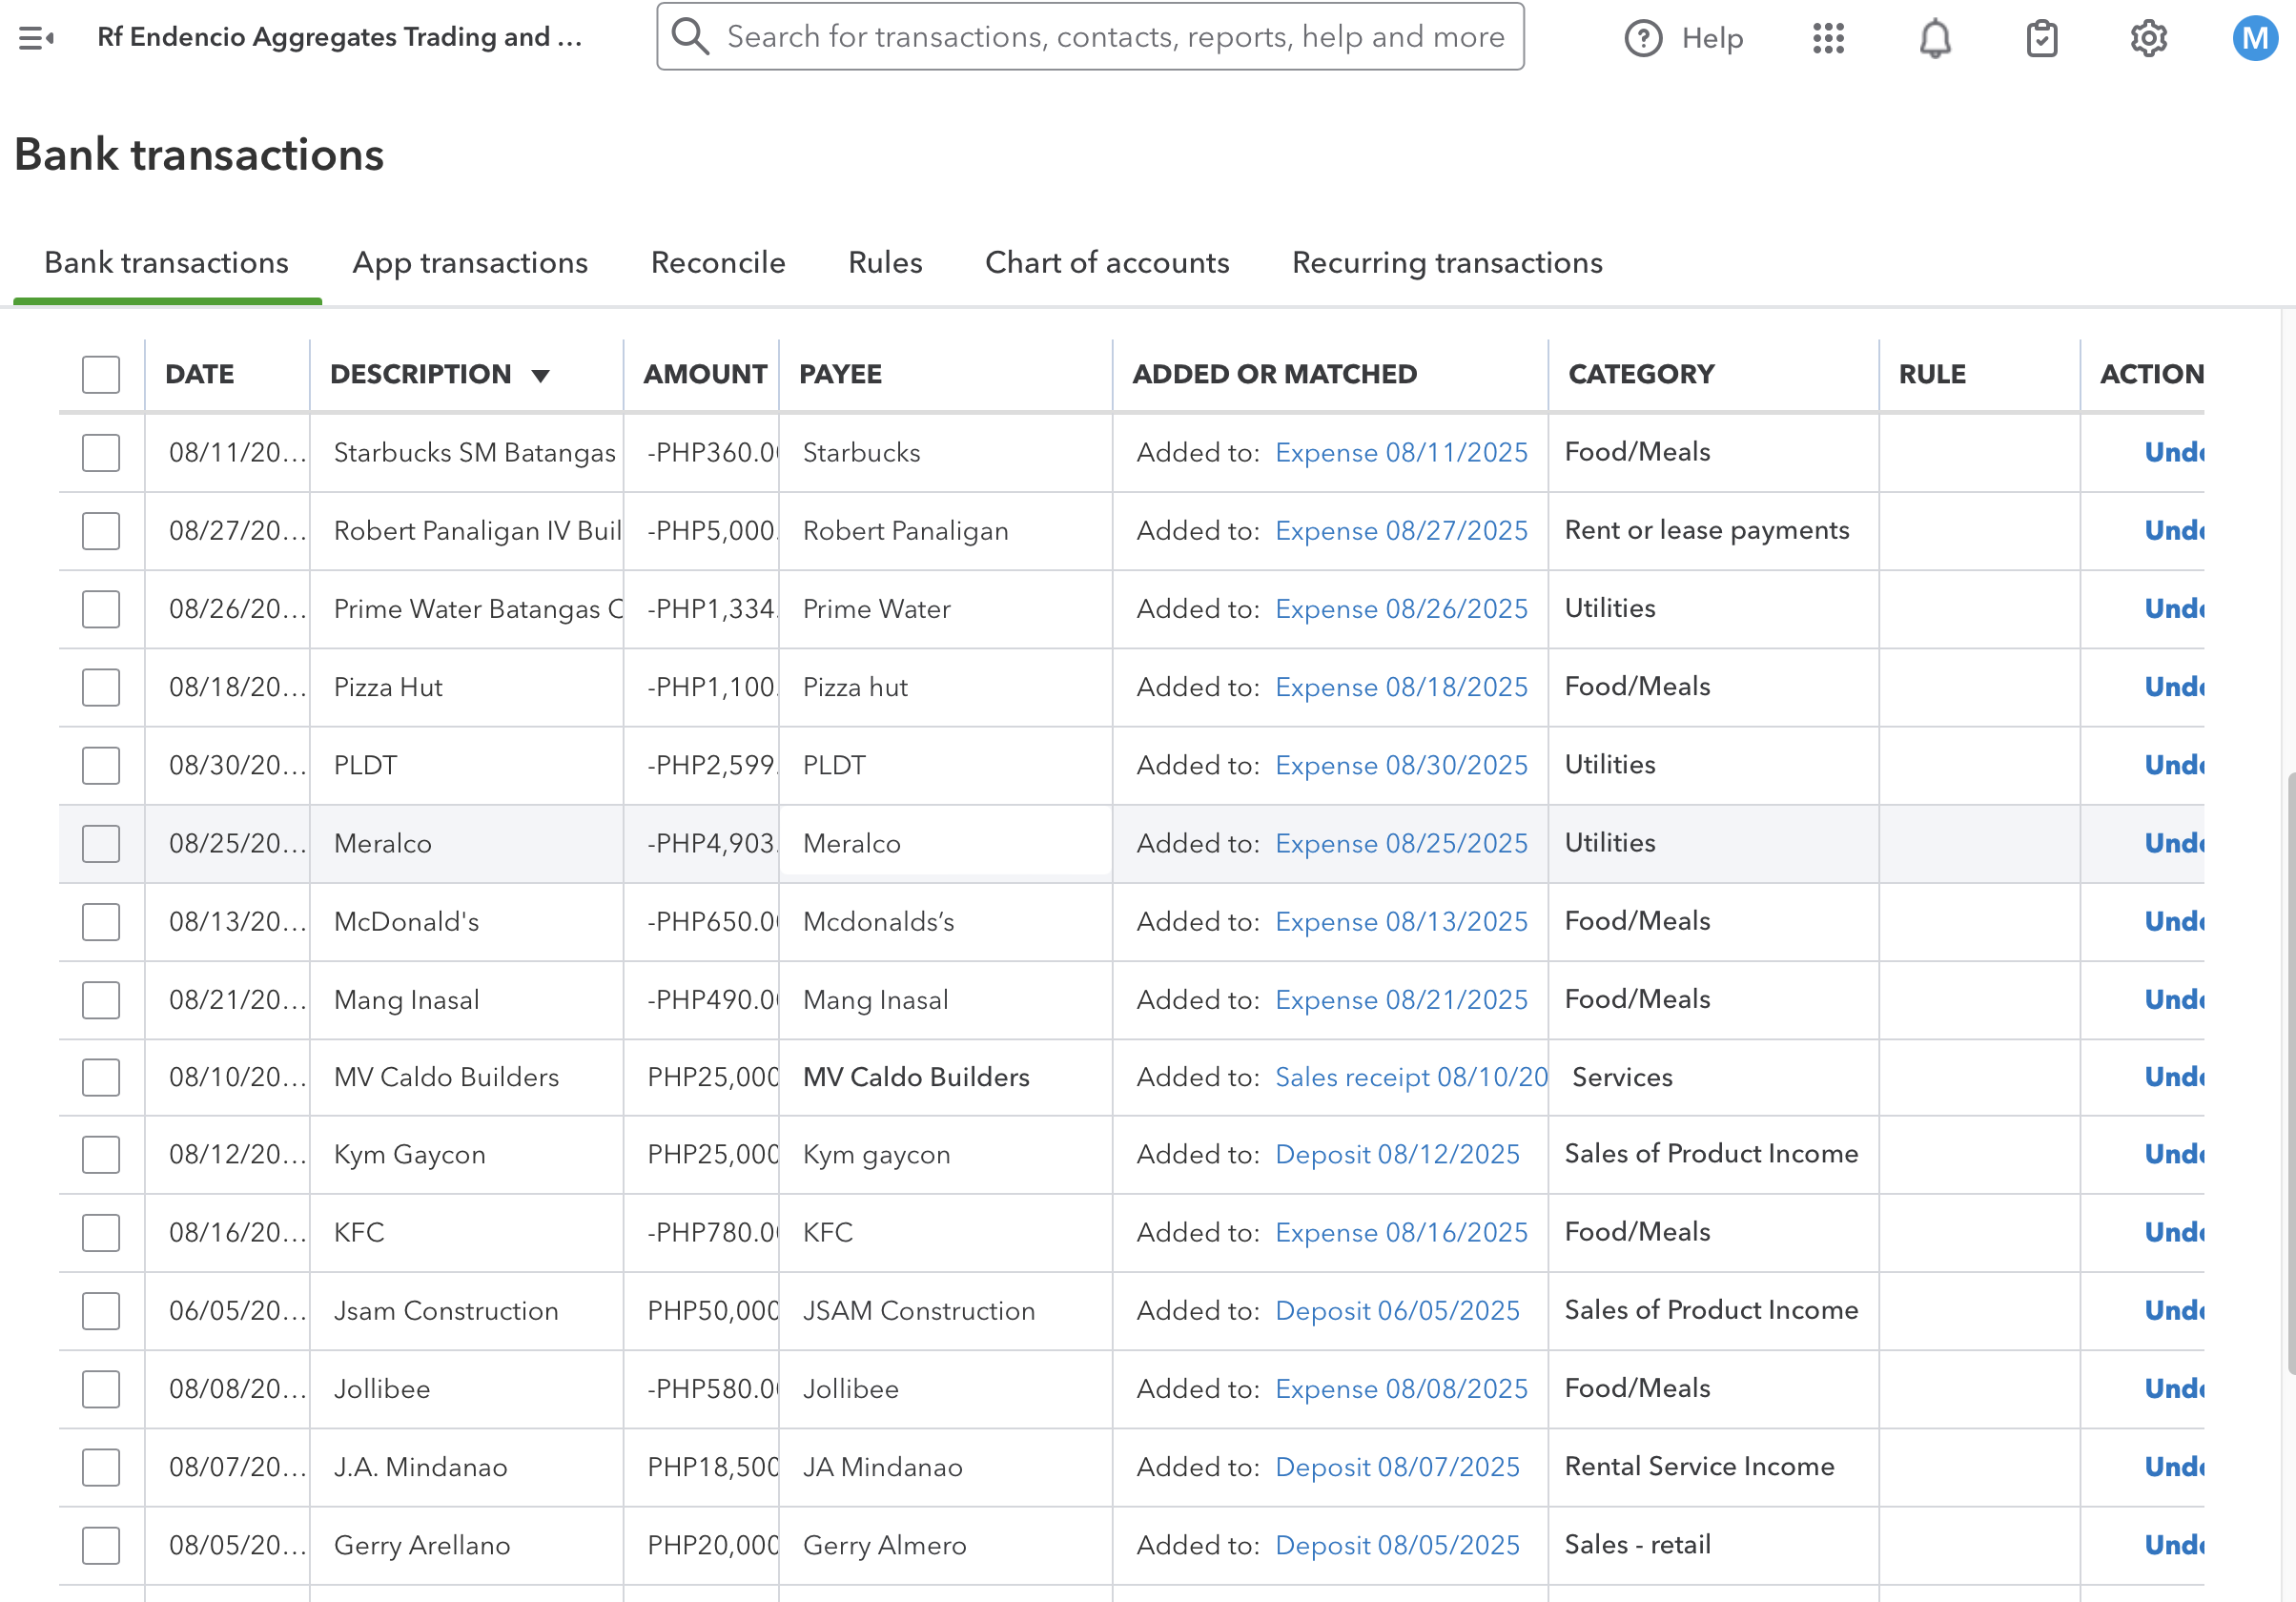The image size is (2296, 1602).
Task: Open the Help question mark icon
Action: pos(1642,38)
